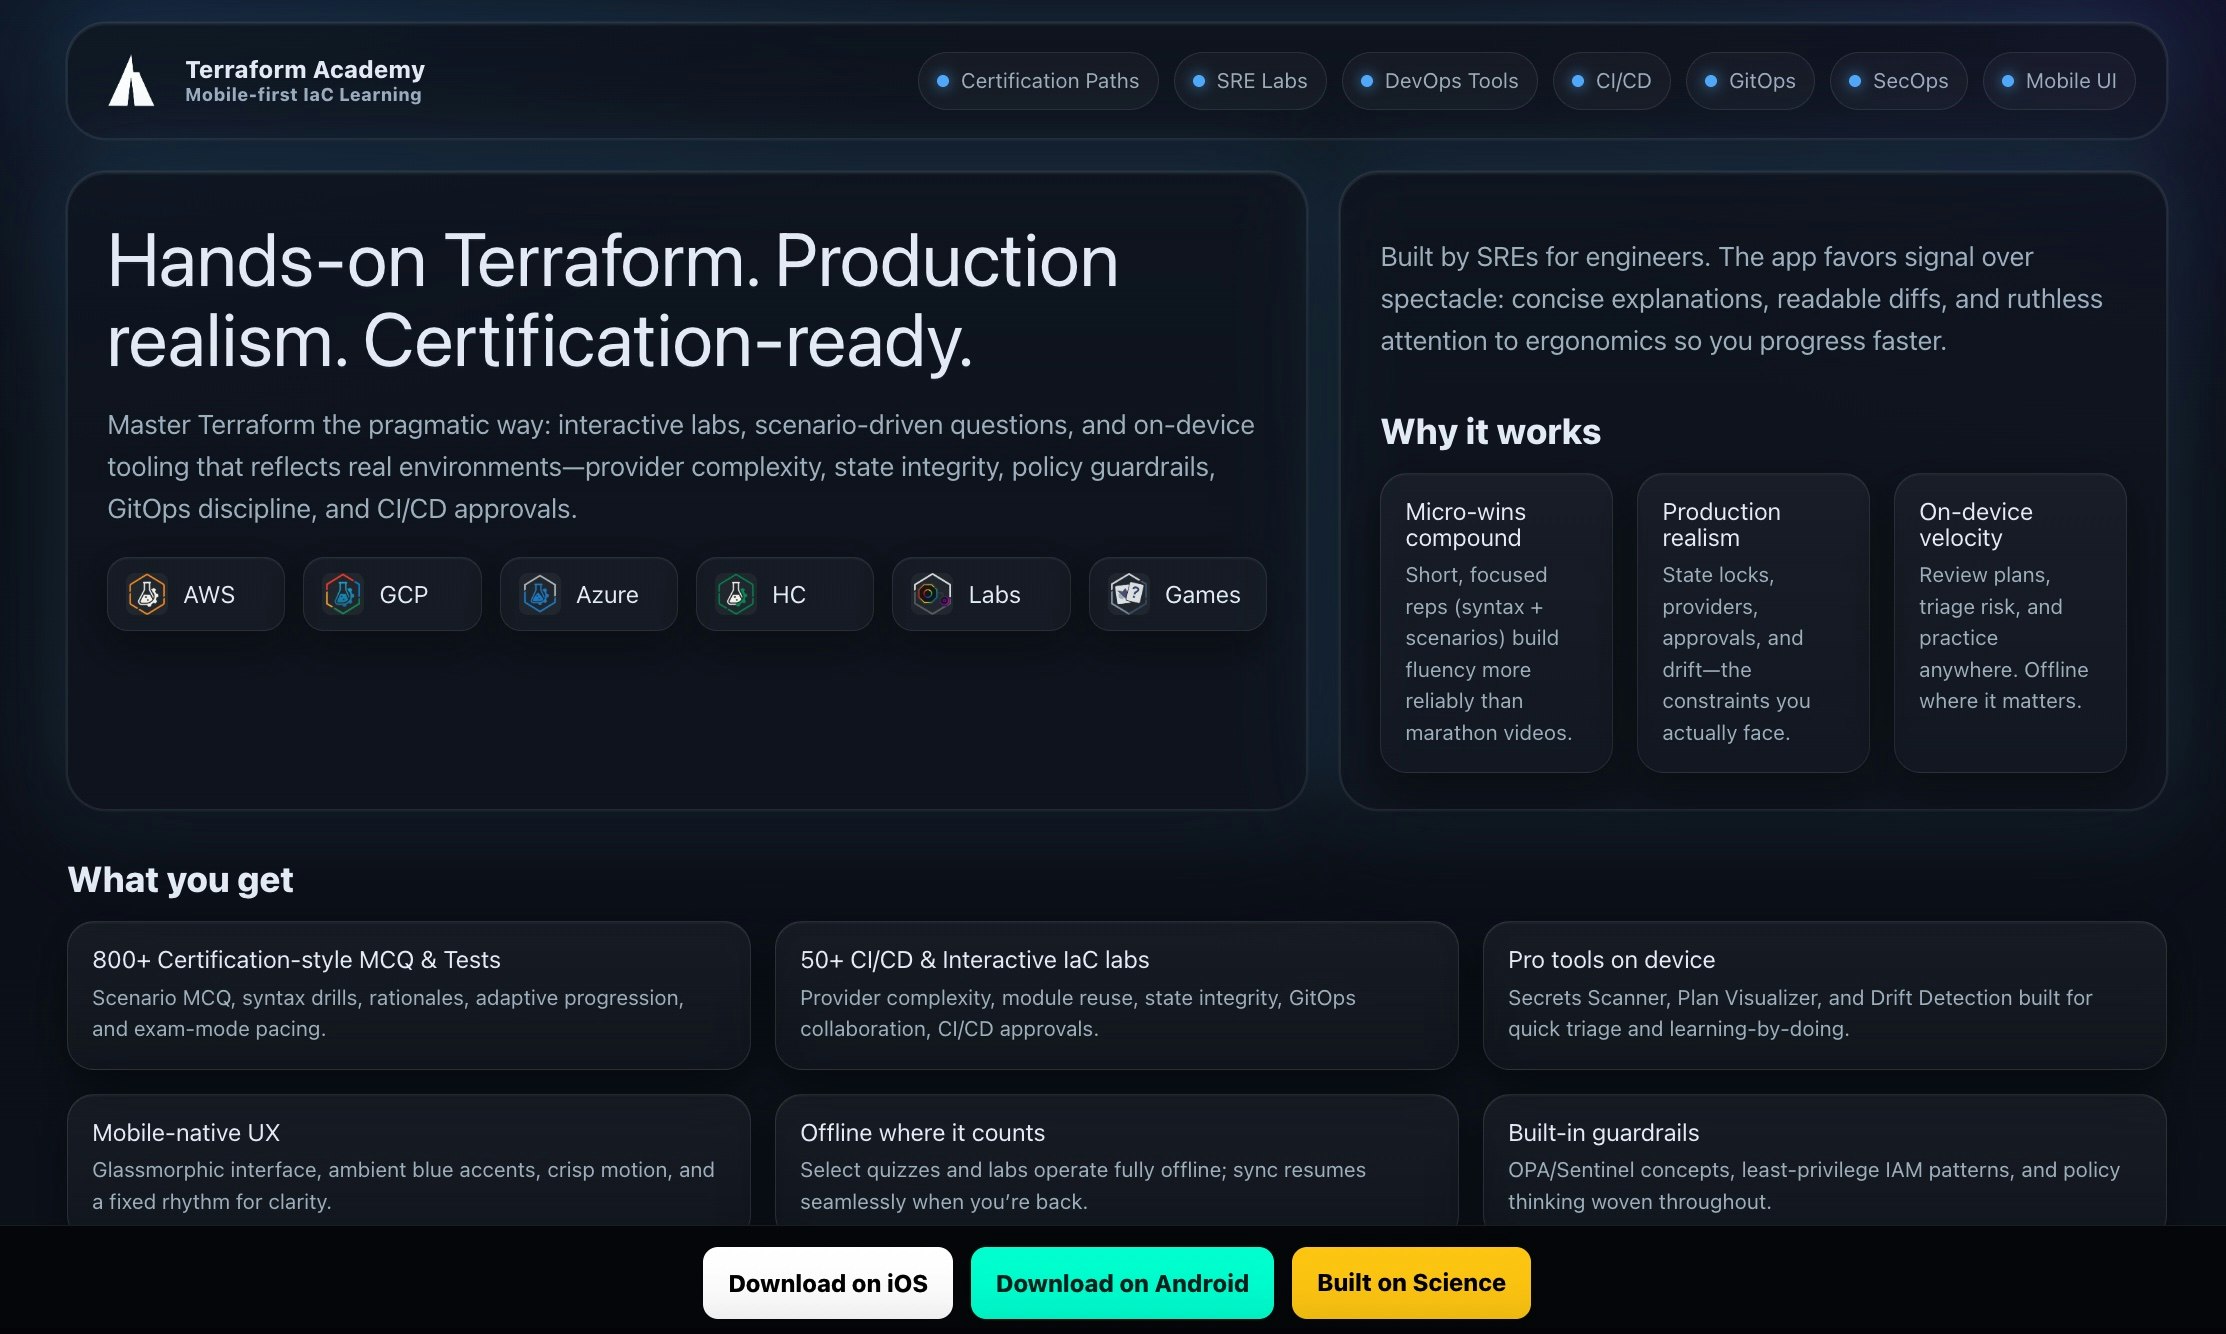Click the Offline where it counts card
Screen dimensions: 2226x1334
click(x=1116, y=1164)
